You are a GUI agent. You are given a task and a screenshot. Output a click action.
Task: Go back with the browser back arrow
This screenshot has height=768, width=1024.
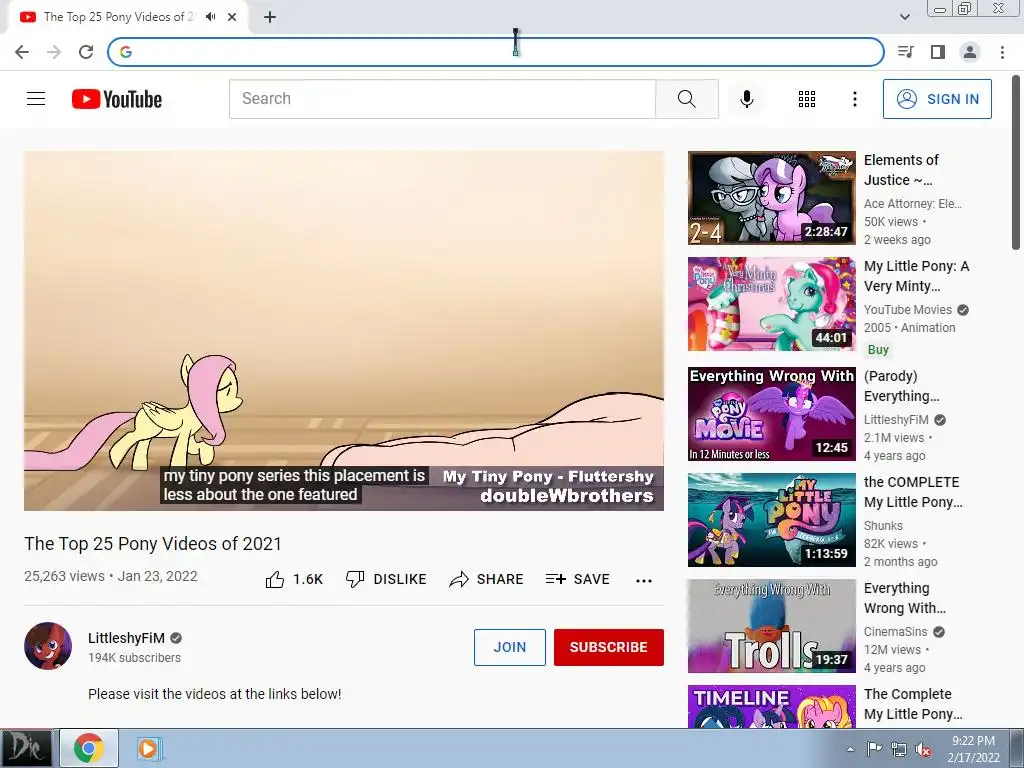(22, 52)
